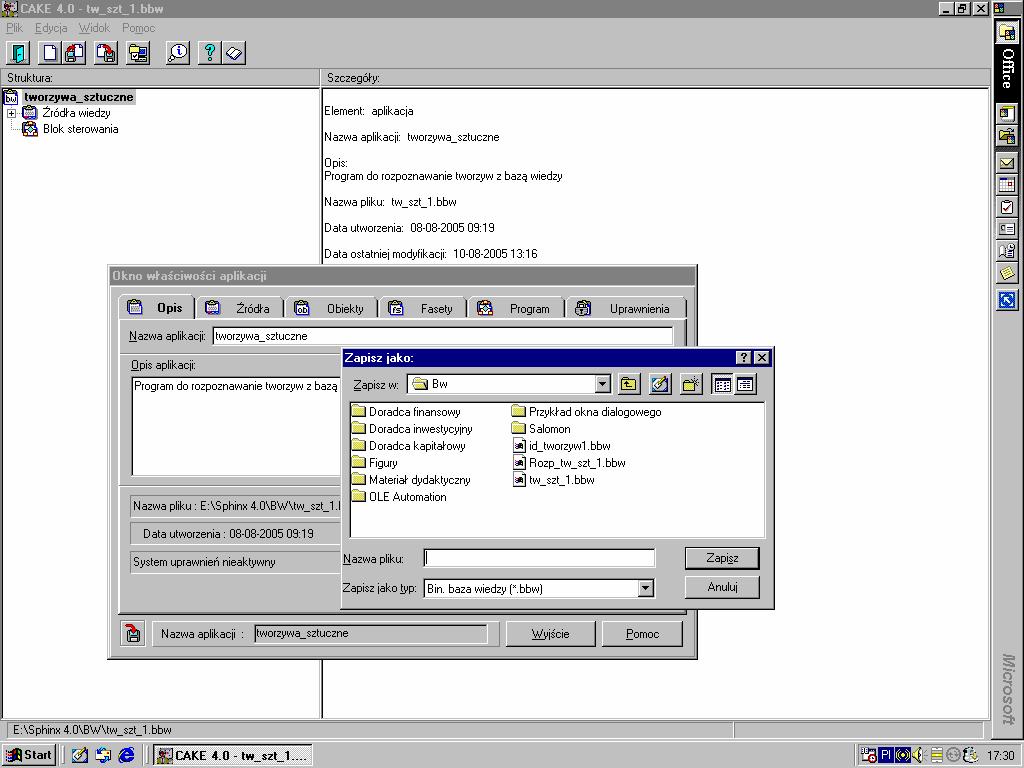
Task: Switch to the Program tab
Action: click(516, 308)
